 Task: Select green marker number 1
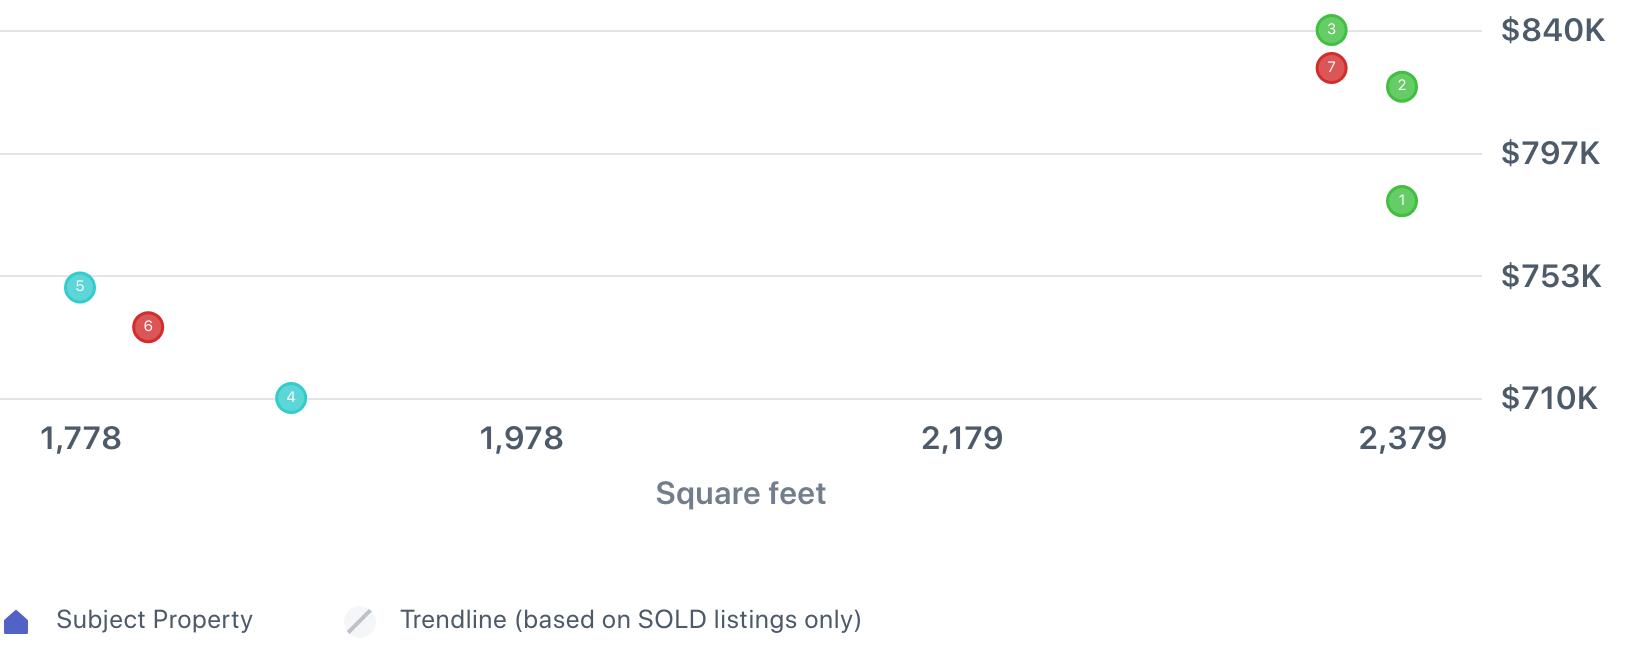(x=1402, y=201)
